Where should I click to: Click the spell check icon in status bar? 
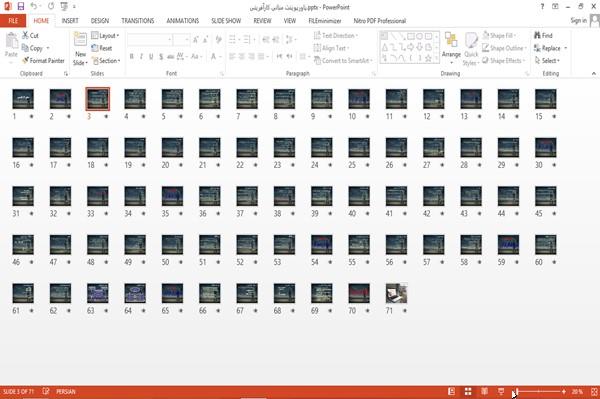[46, 391]
